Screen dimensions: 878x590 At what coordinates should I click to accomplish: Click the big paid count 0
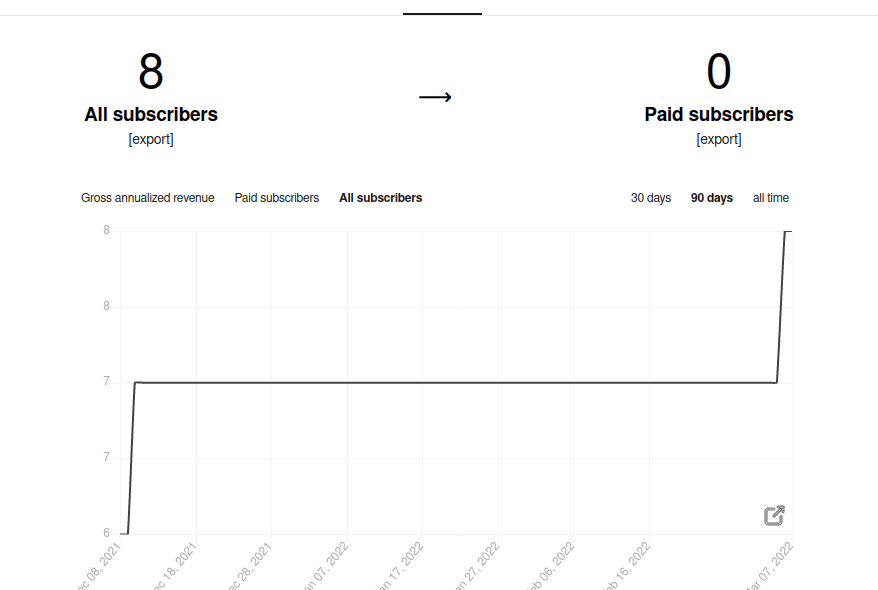tap(719, 72)
